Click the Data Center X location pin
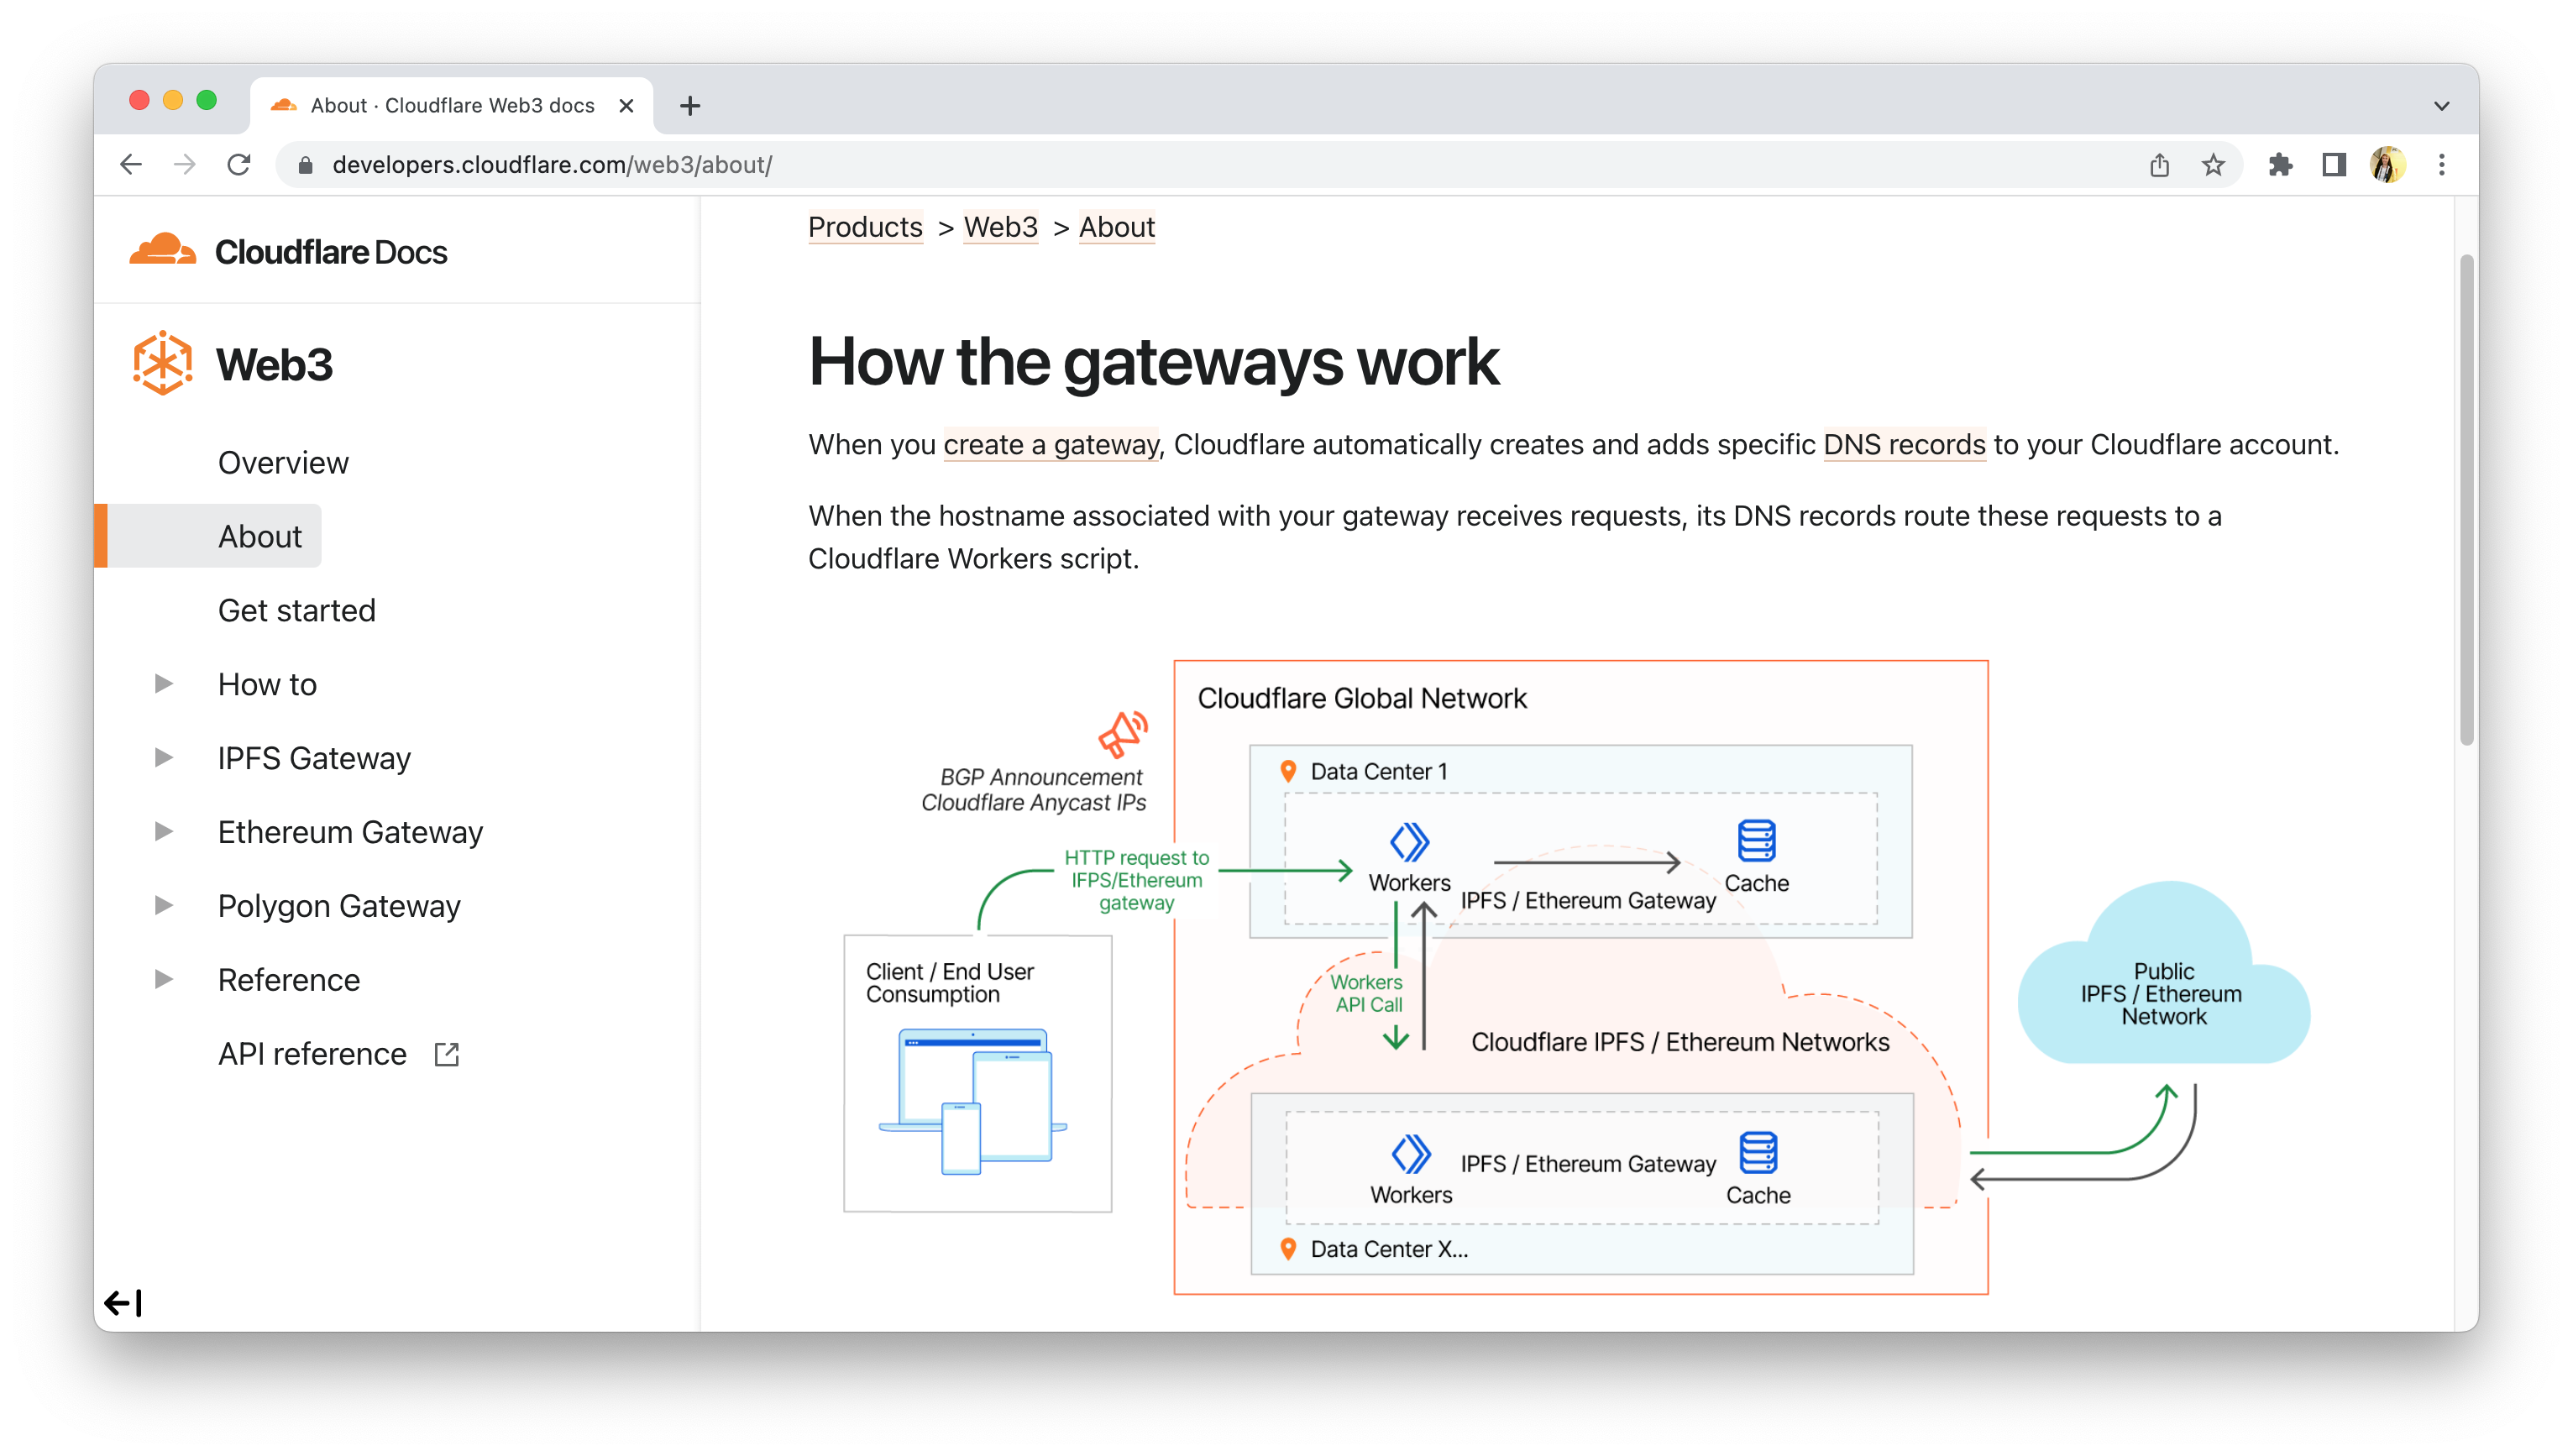 click(1288, 1249)
